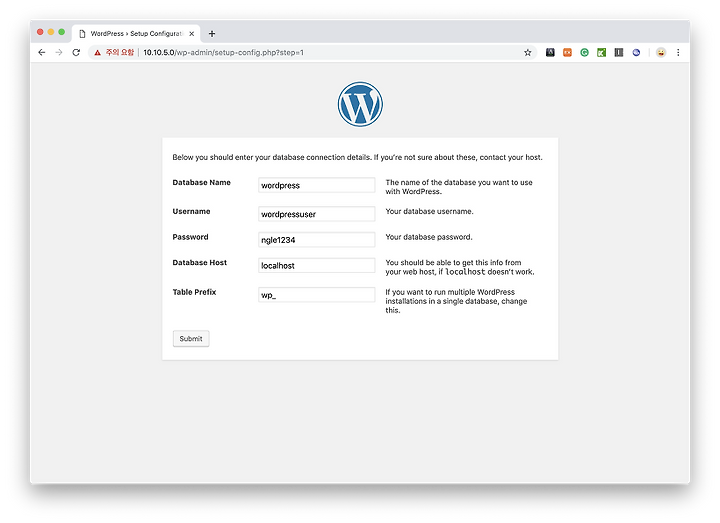Click the browser forward arrow
720x523 pixels.
point(59,53)
